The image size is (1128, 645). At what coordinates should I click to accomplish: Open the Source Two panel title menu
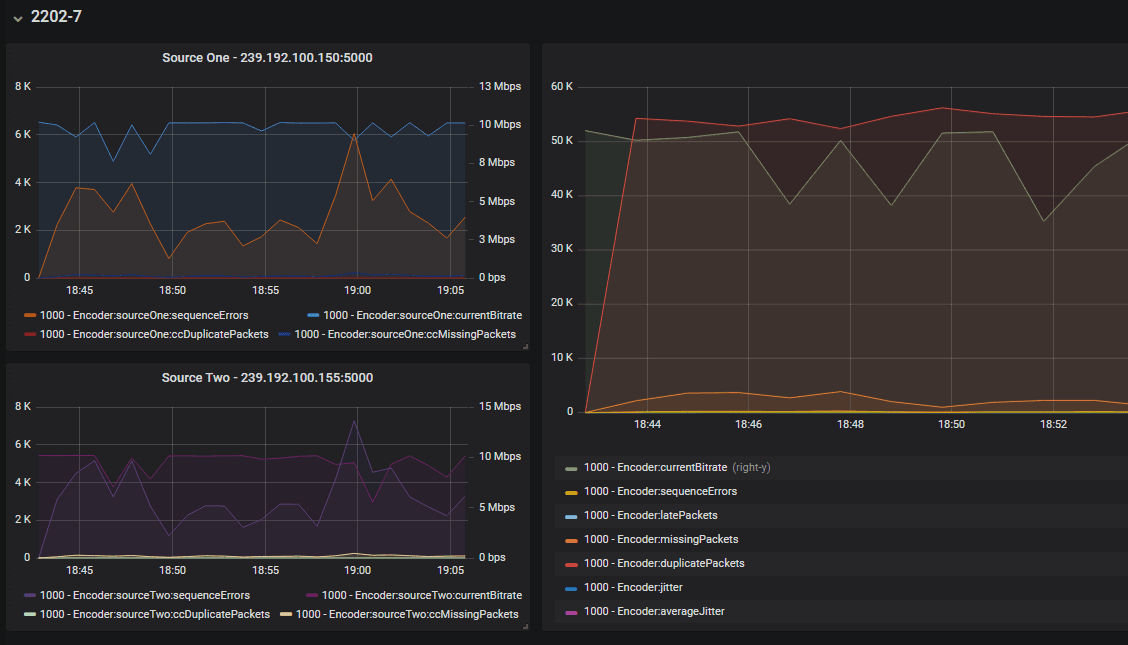click(267, 378)
